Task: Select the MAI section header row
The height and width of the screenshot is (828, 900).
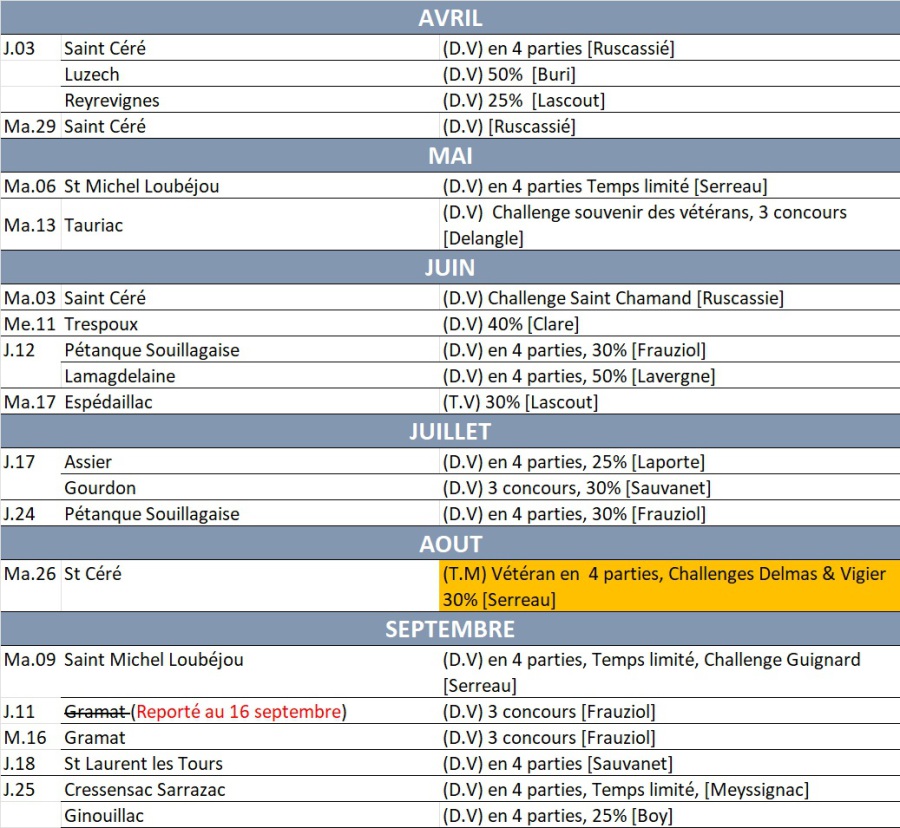Action: [450, 156]
